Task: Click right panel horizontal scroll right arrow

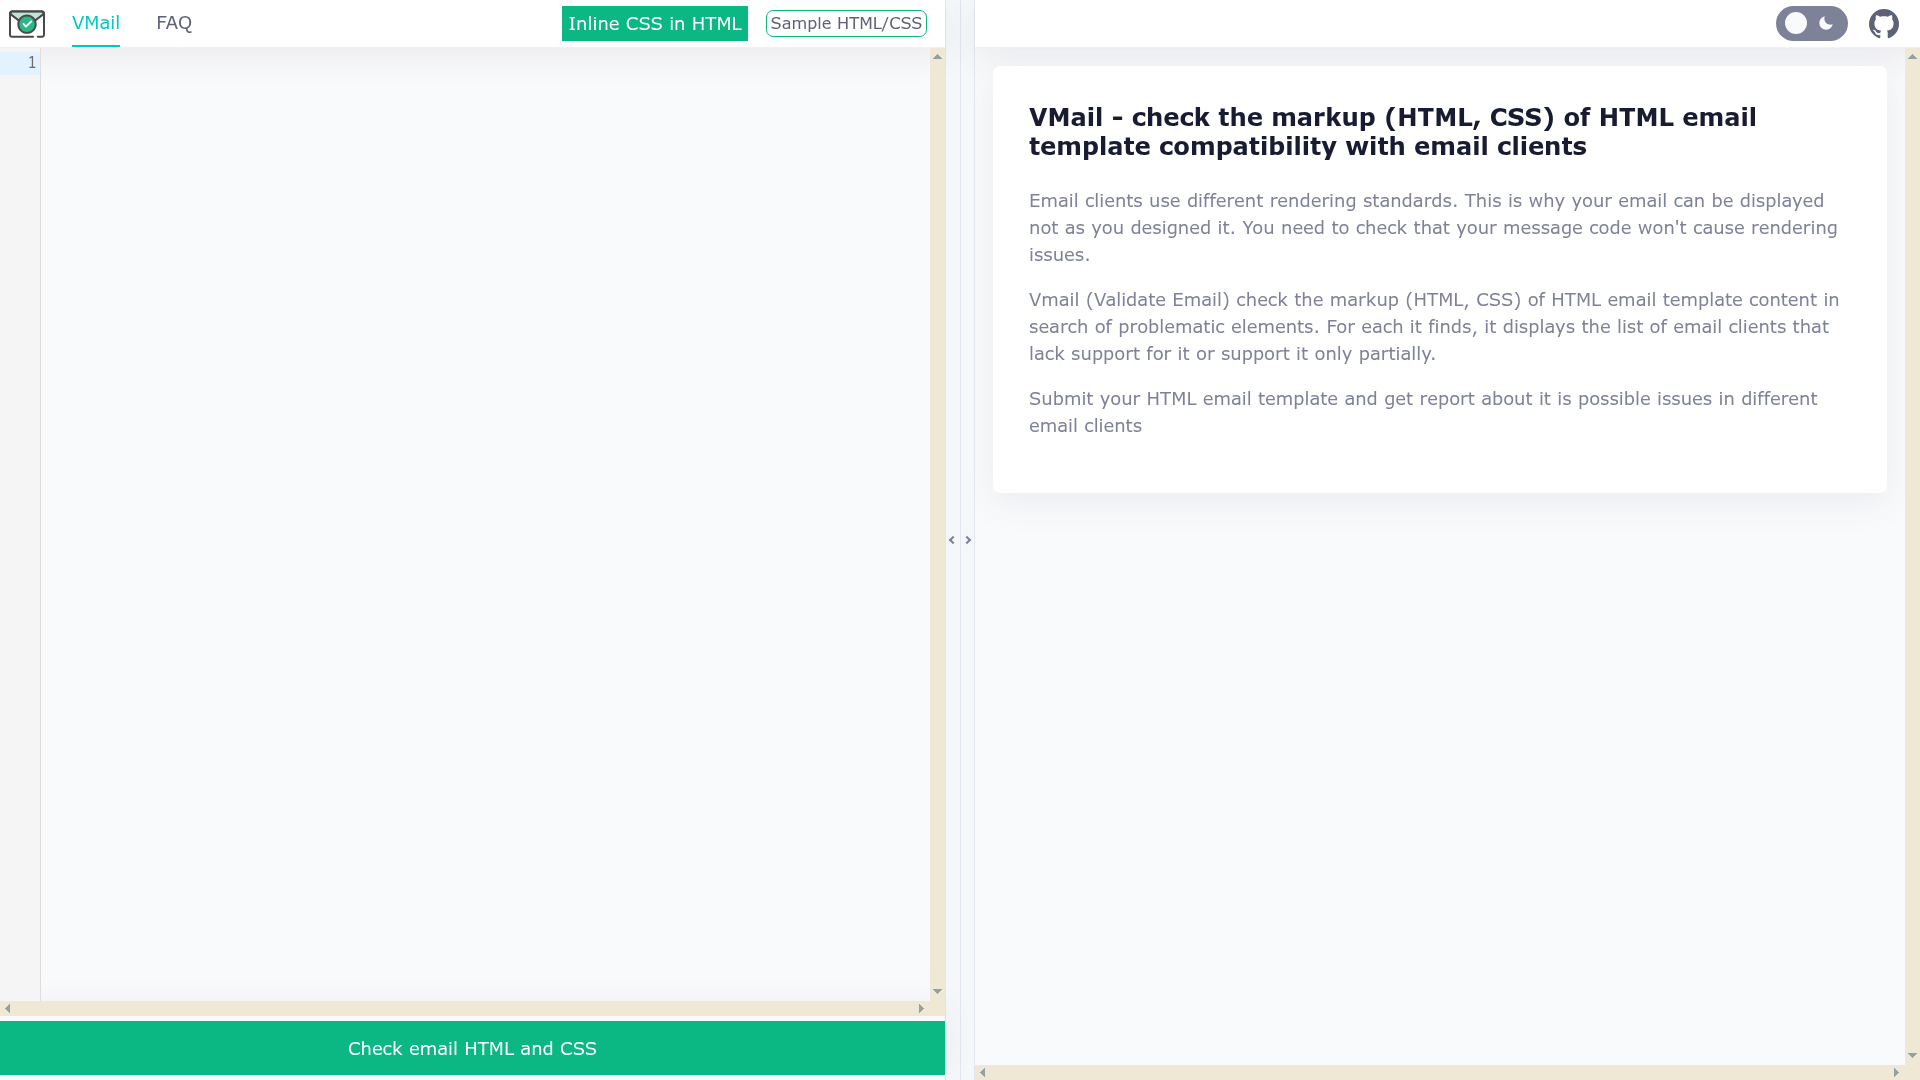Action: 1896,1073
